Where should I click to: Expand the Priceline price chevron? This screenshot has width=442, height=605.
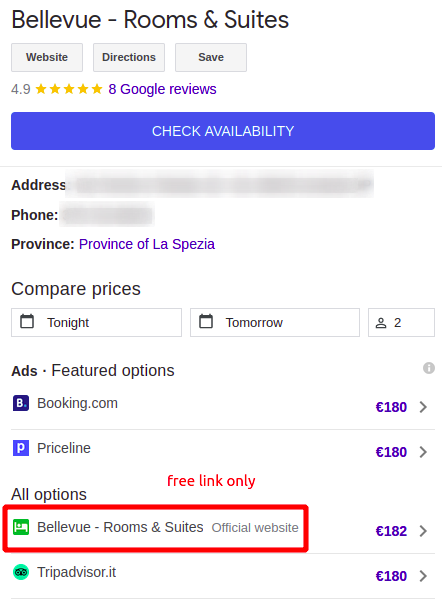[423, 452]
